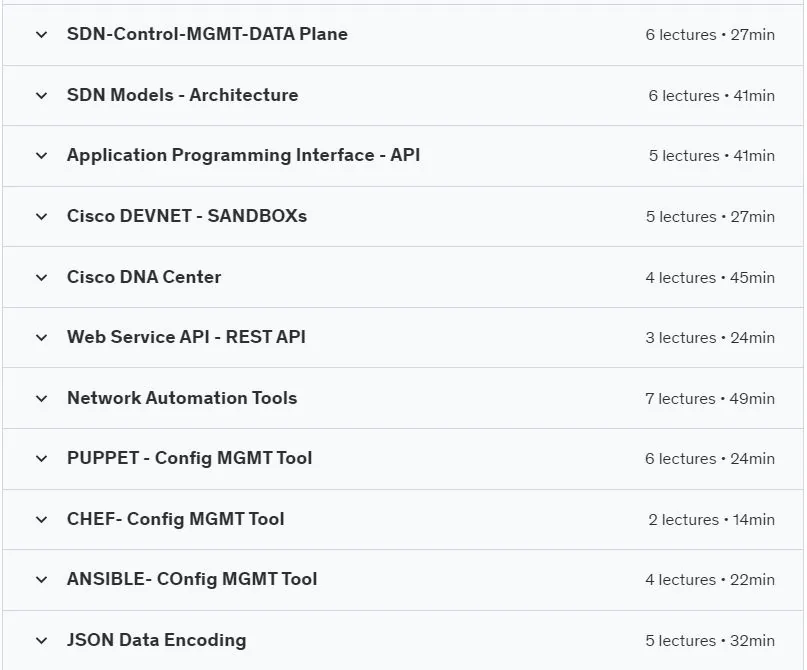Screen dimensions: 807x670
Task: Expand the SDN-Control-MGMT-DATA Plane chevron
Action: pos(42,34)
